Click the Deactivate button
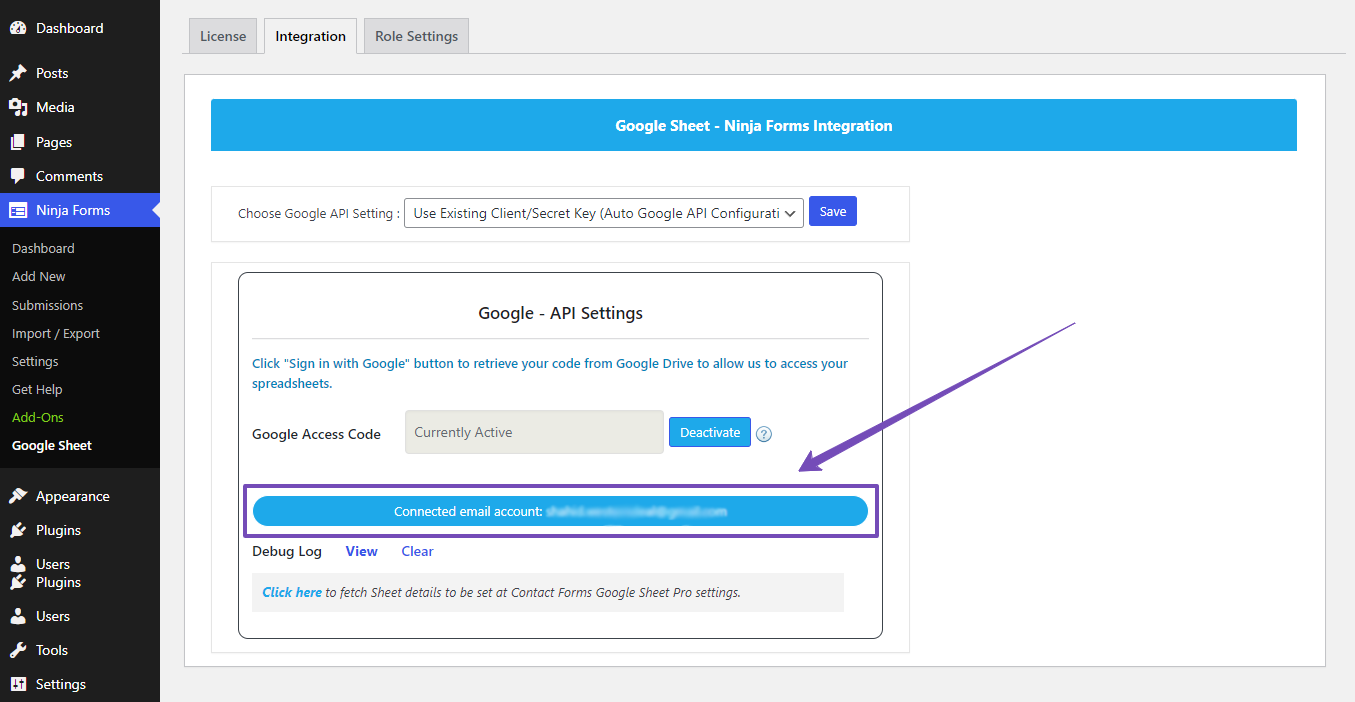The width and height of the screenshot is (1355, 702). pyautogui.click(x=710, y=432)
